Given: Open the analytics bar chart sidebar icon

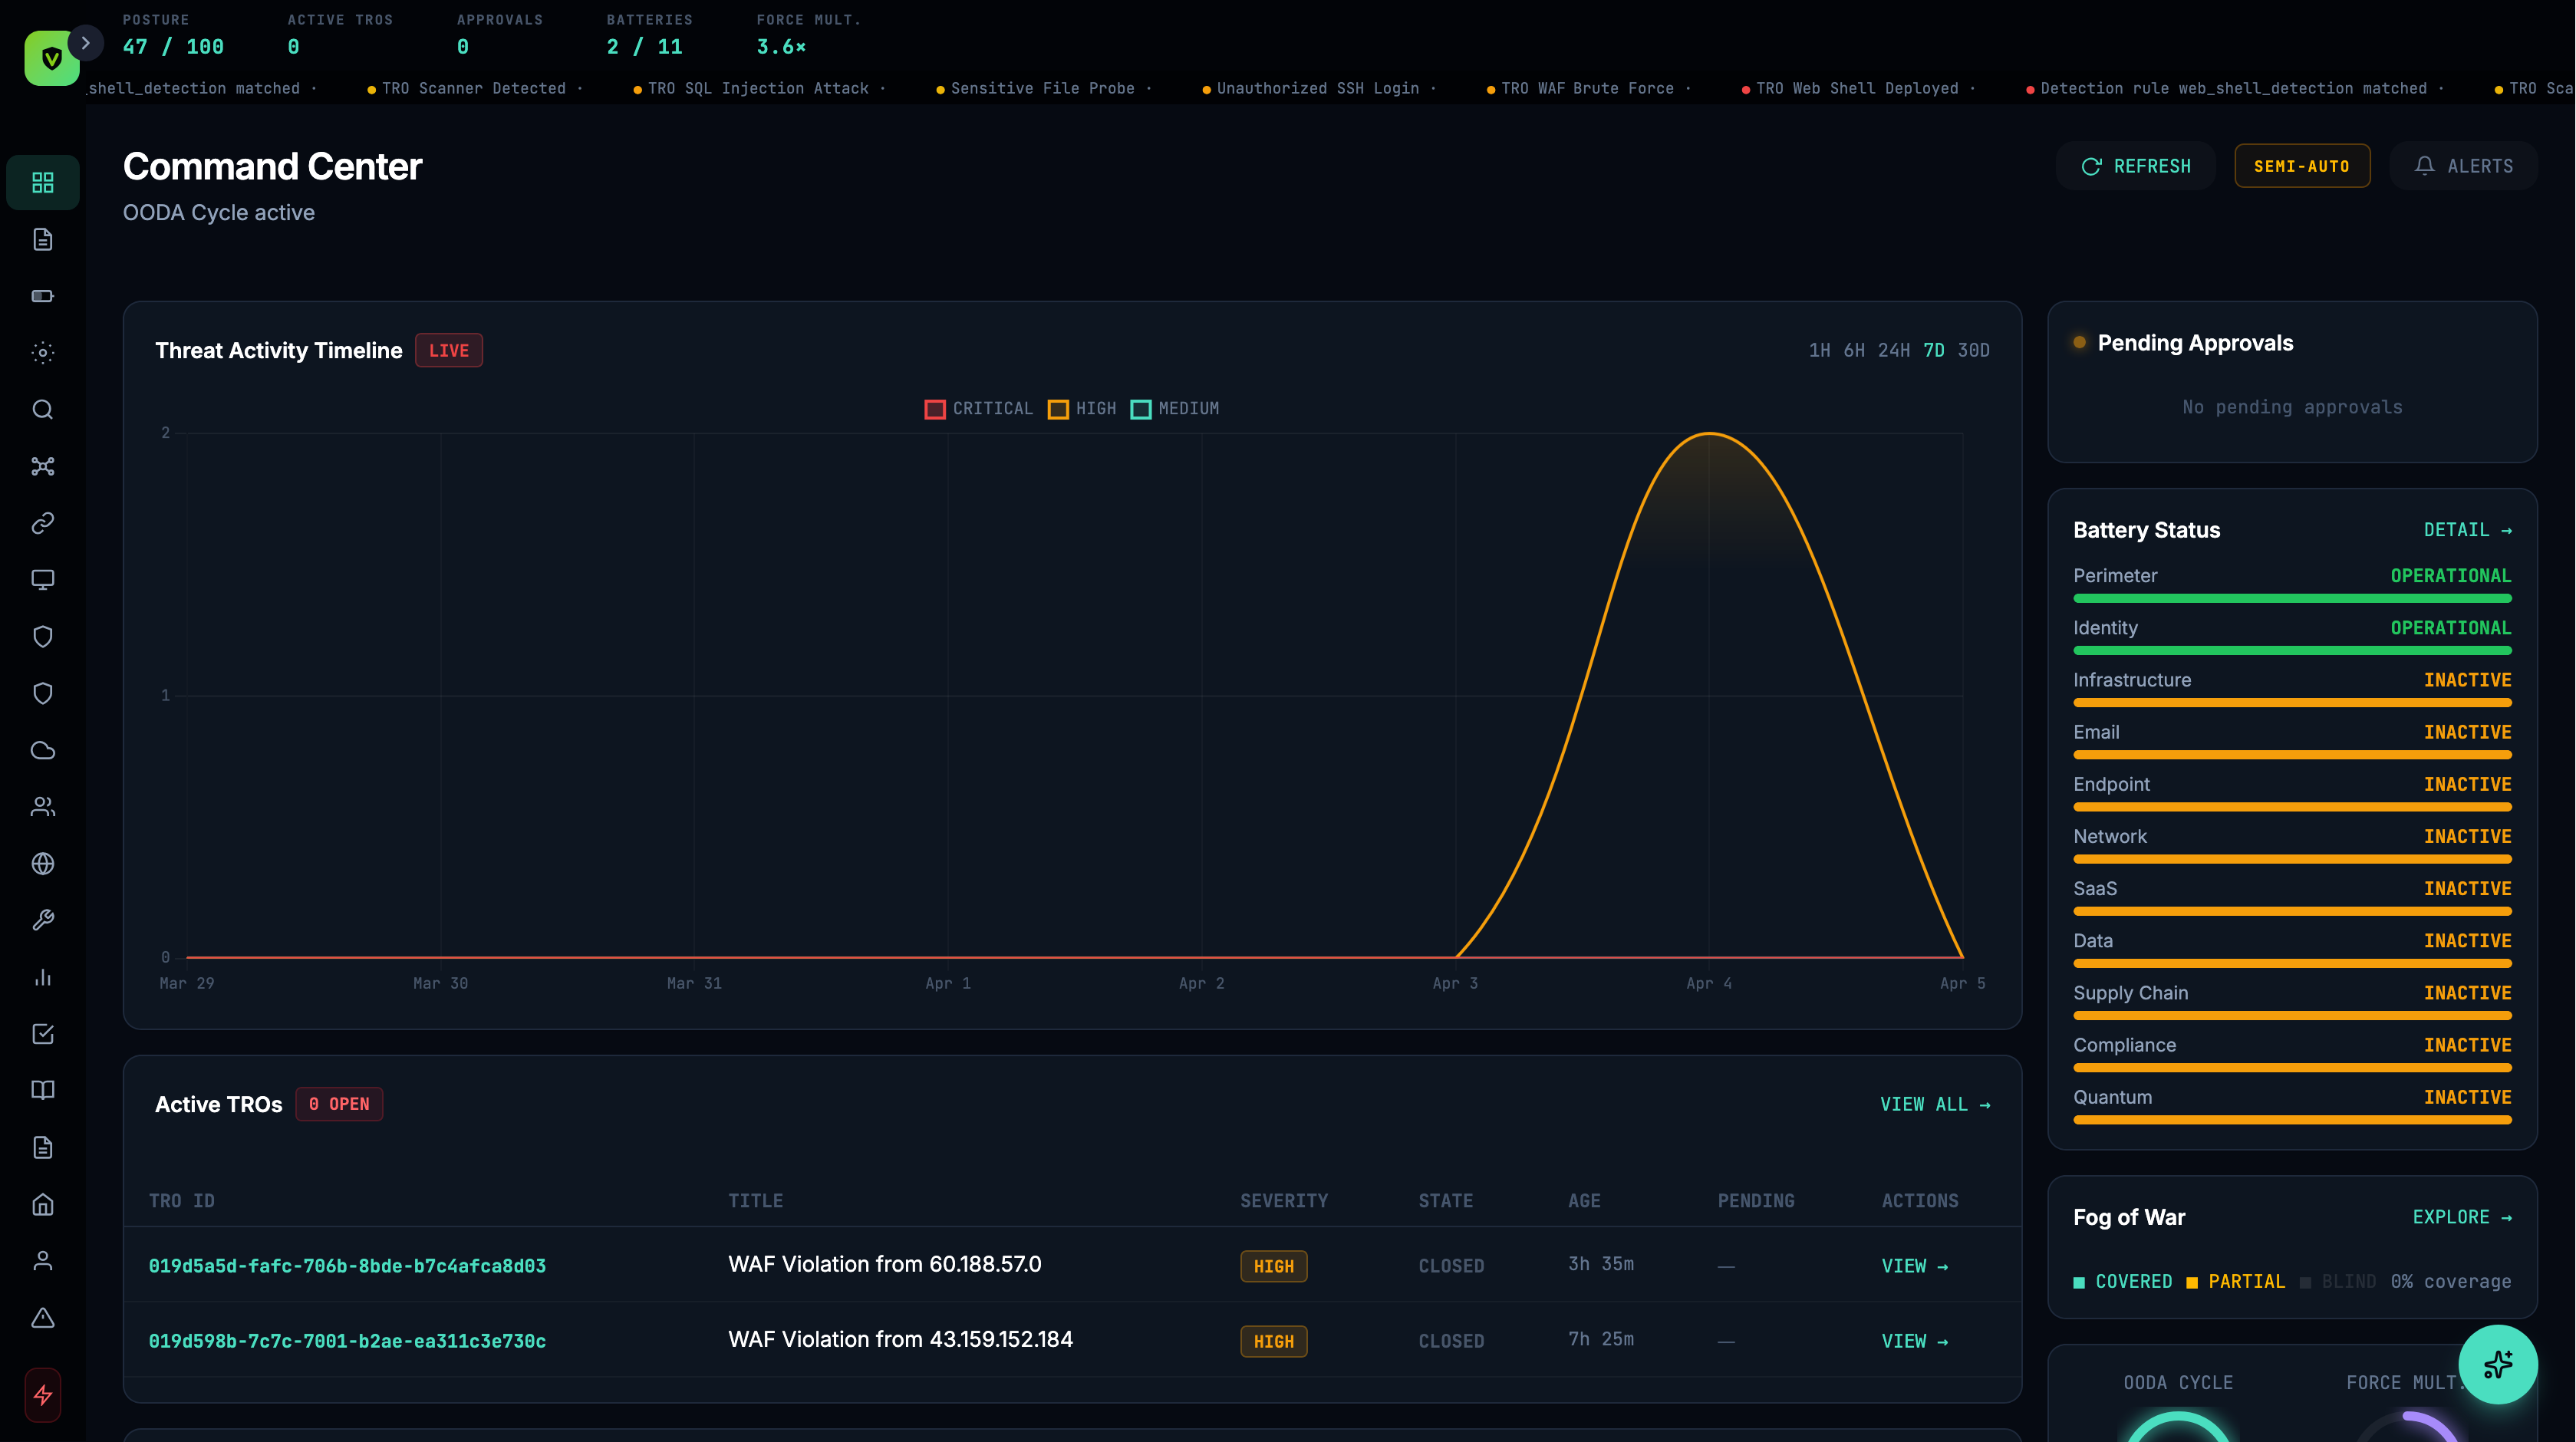Looking at the screenshot, I should 42,977.
